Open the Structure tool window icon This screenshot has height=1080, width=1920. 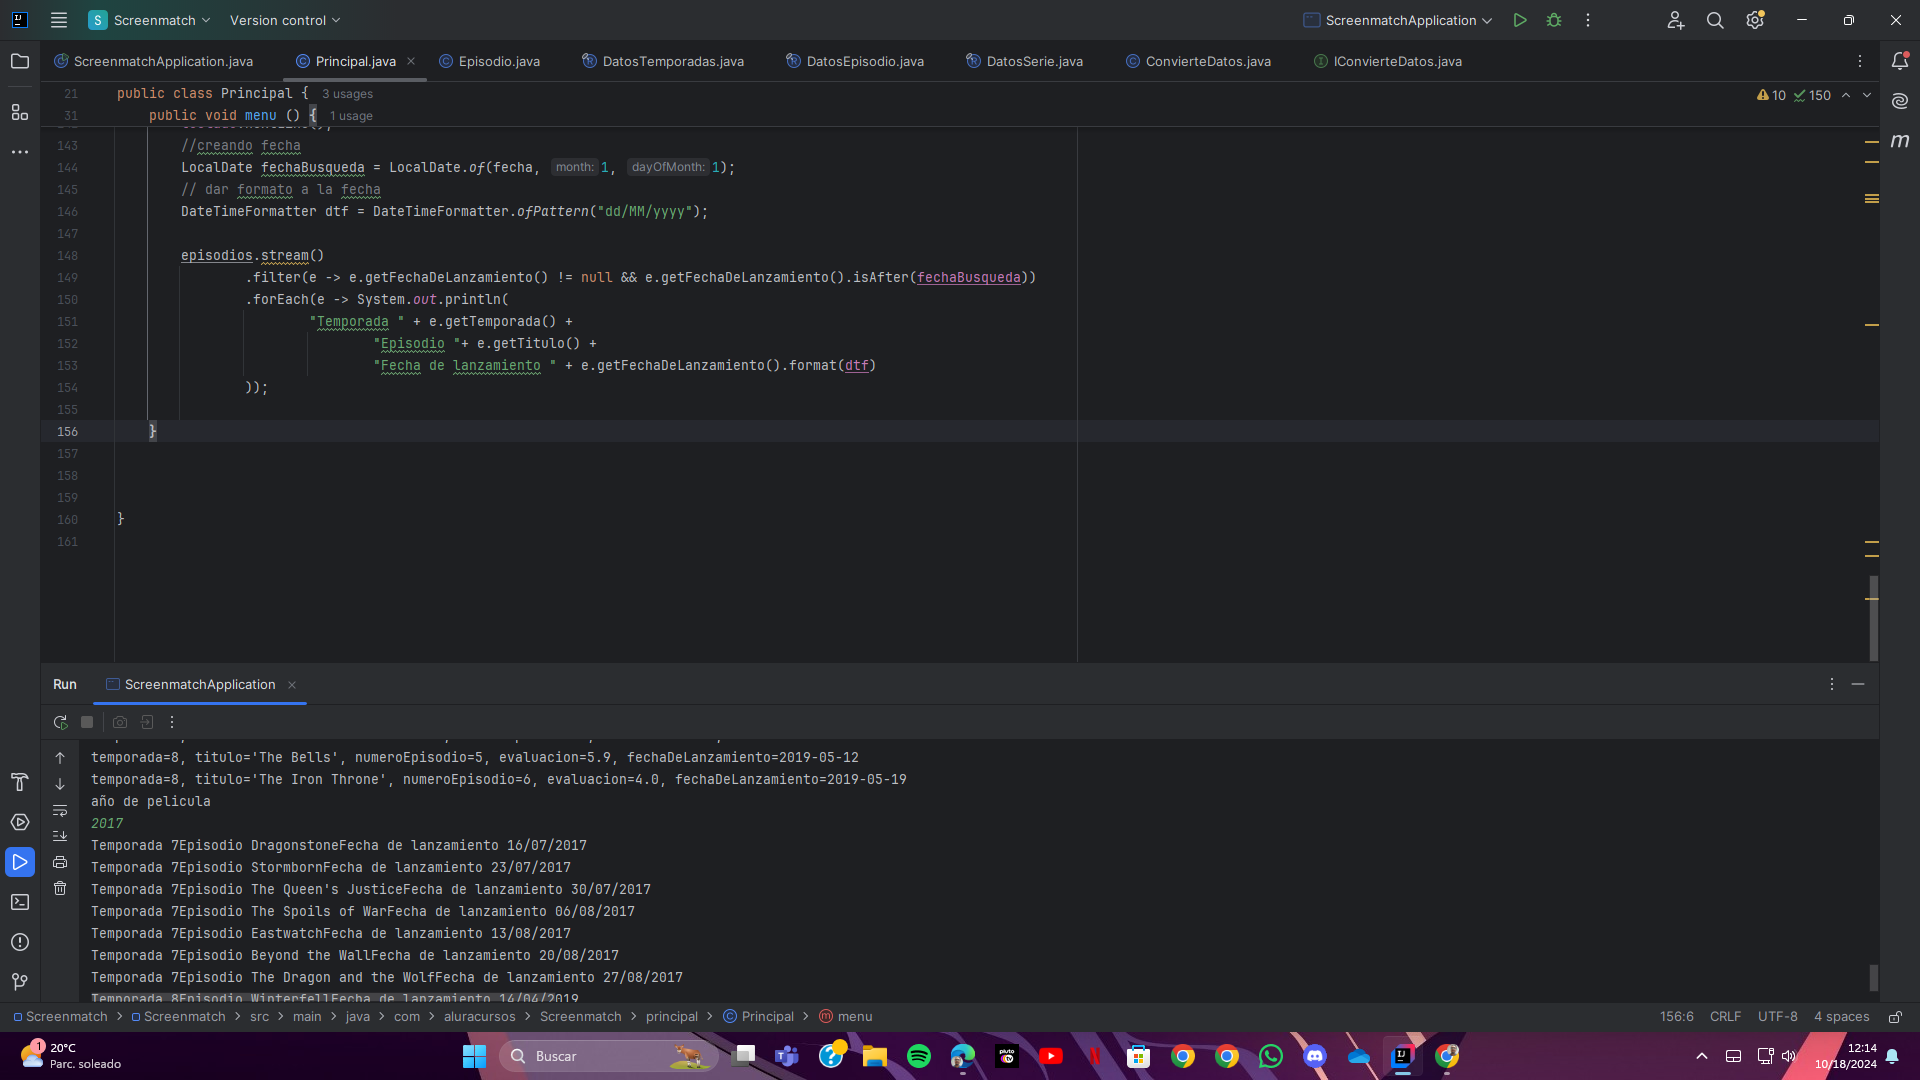[x=20, y=112]
